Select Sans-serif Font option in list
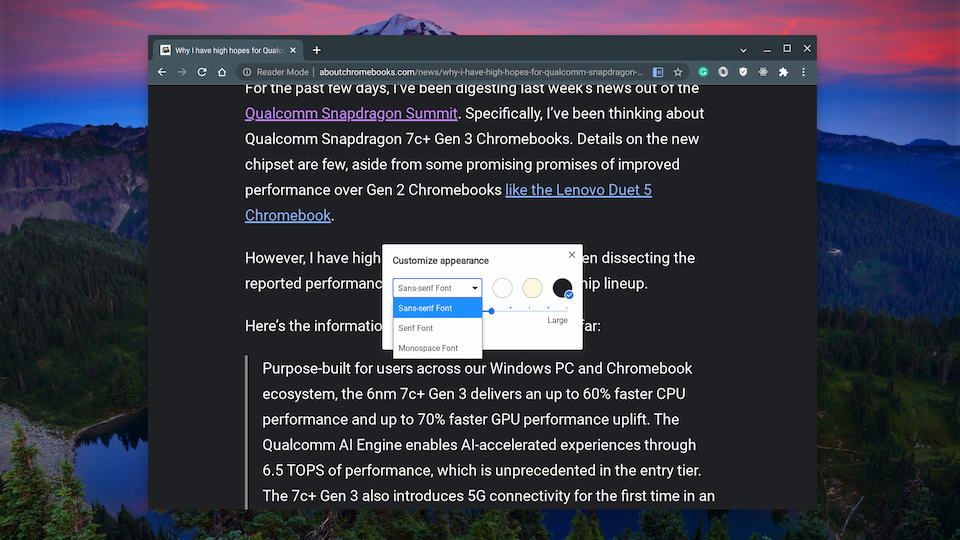Viewport: 960px width, 540px height. coord(437,308)
